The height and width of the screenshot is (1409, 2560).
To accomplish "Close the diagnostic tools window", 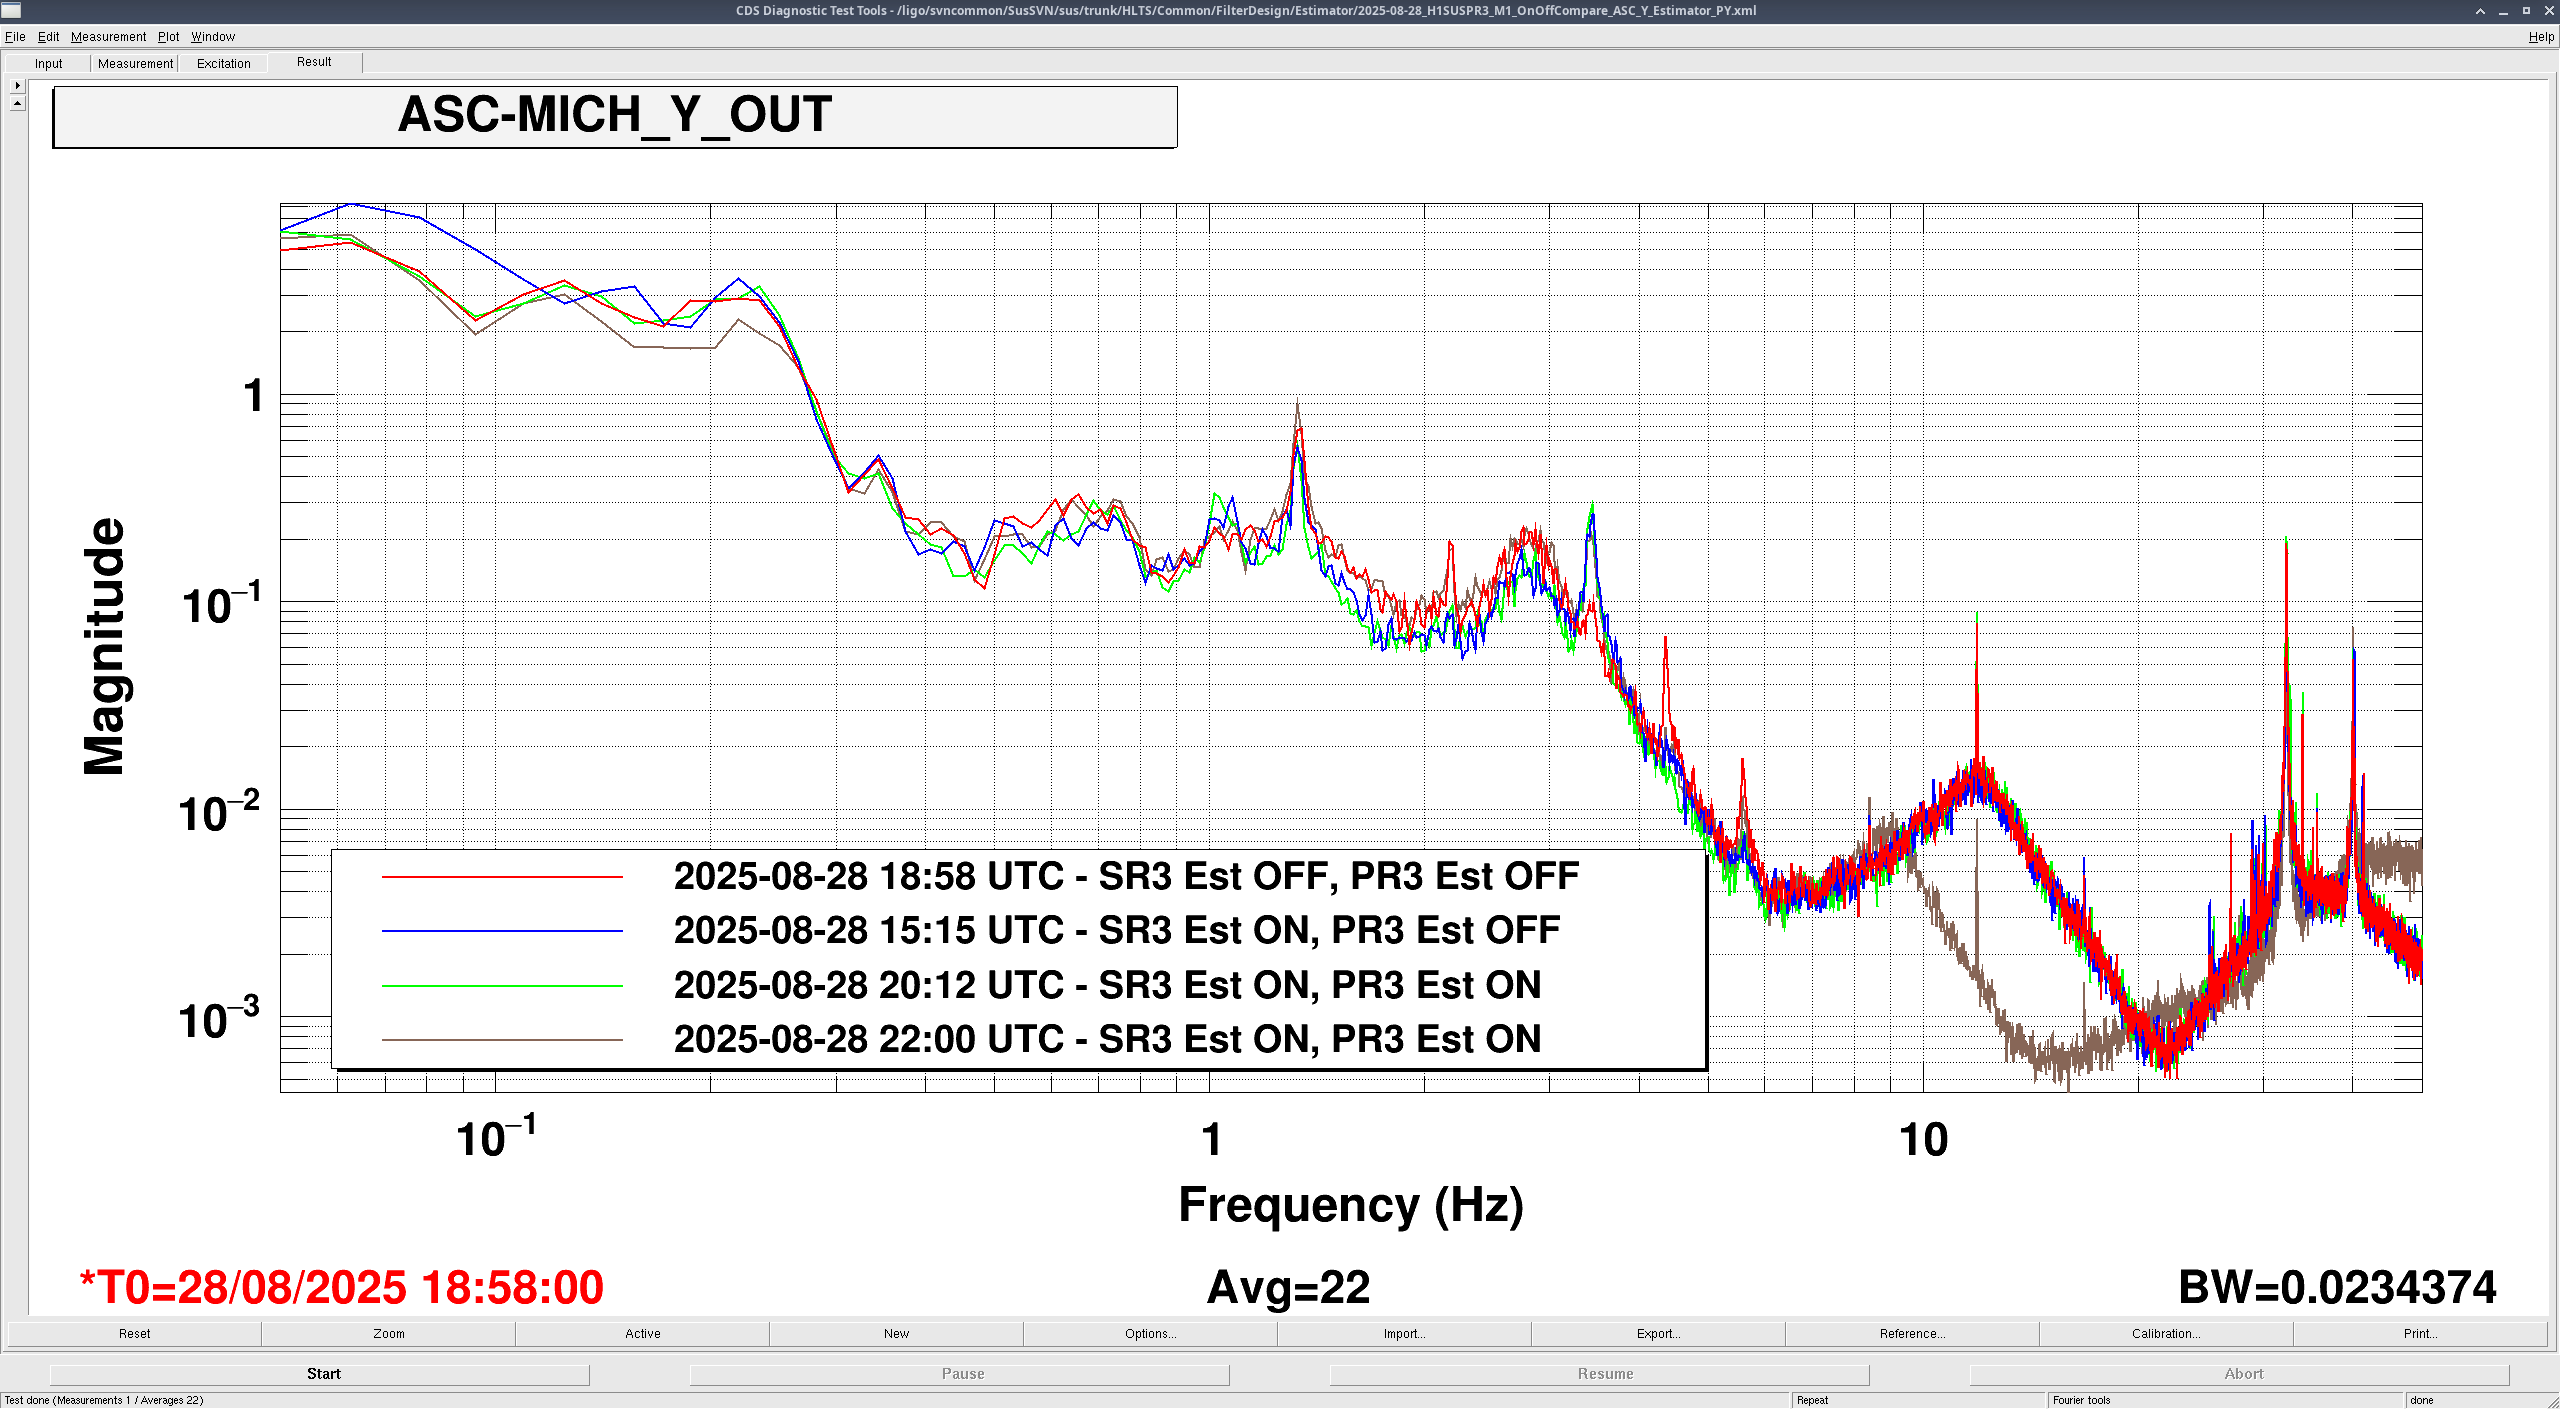I will pyautogui.click(x=2548, y=11).
